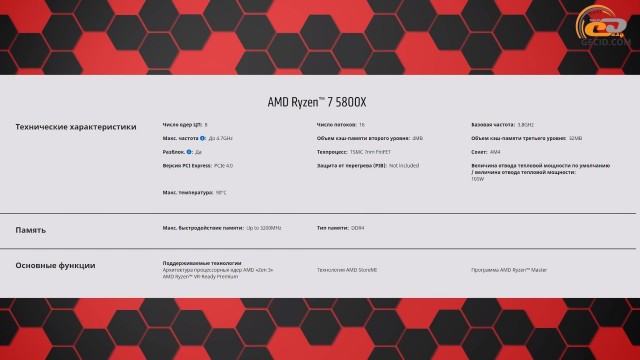Click the Базовая частота label
640x360 pixels.
click(493, 125)
